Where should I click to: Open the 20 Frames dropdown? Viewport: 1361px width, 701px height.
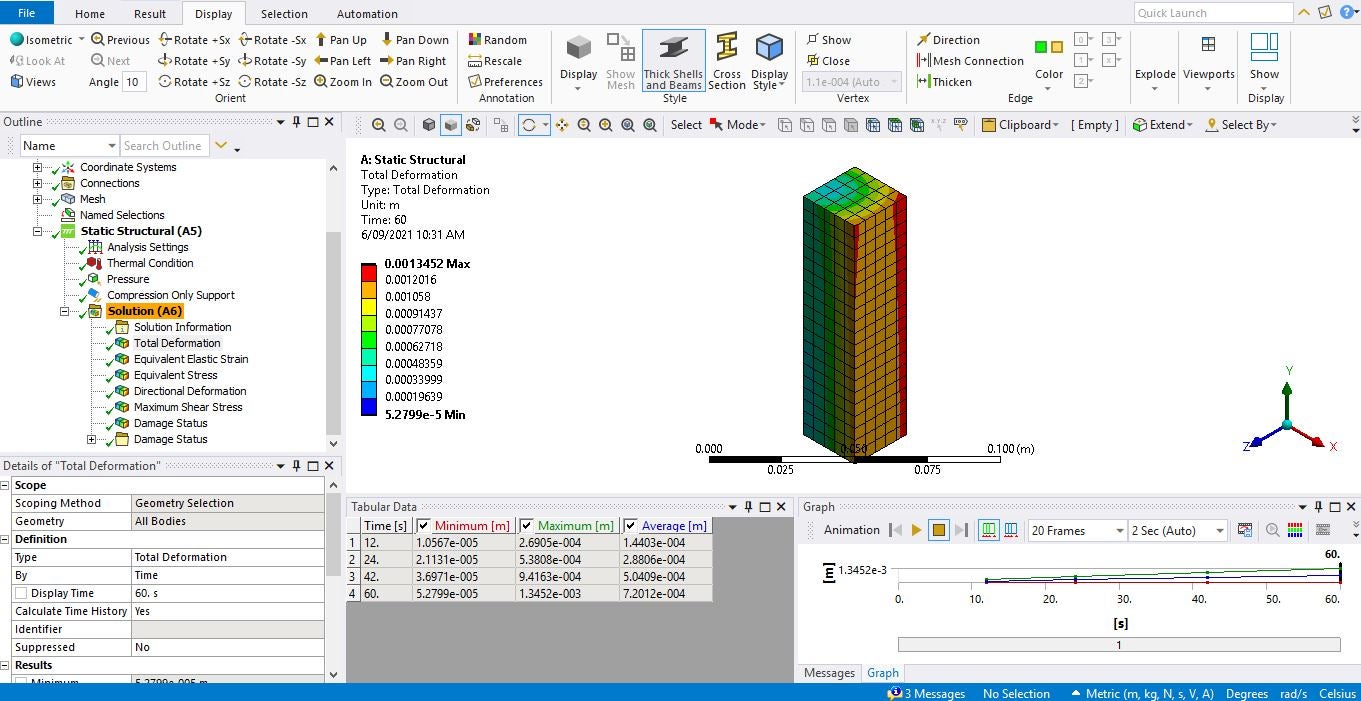tap(1076, 531)
